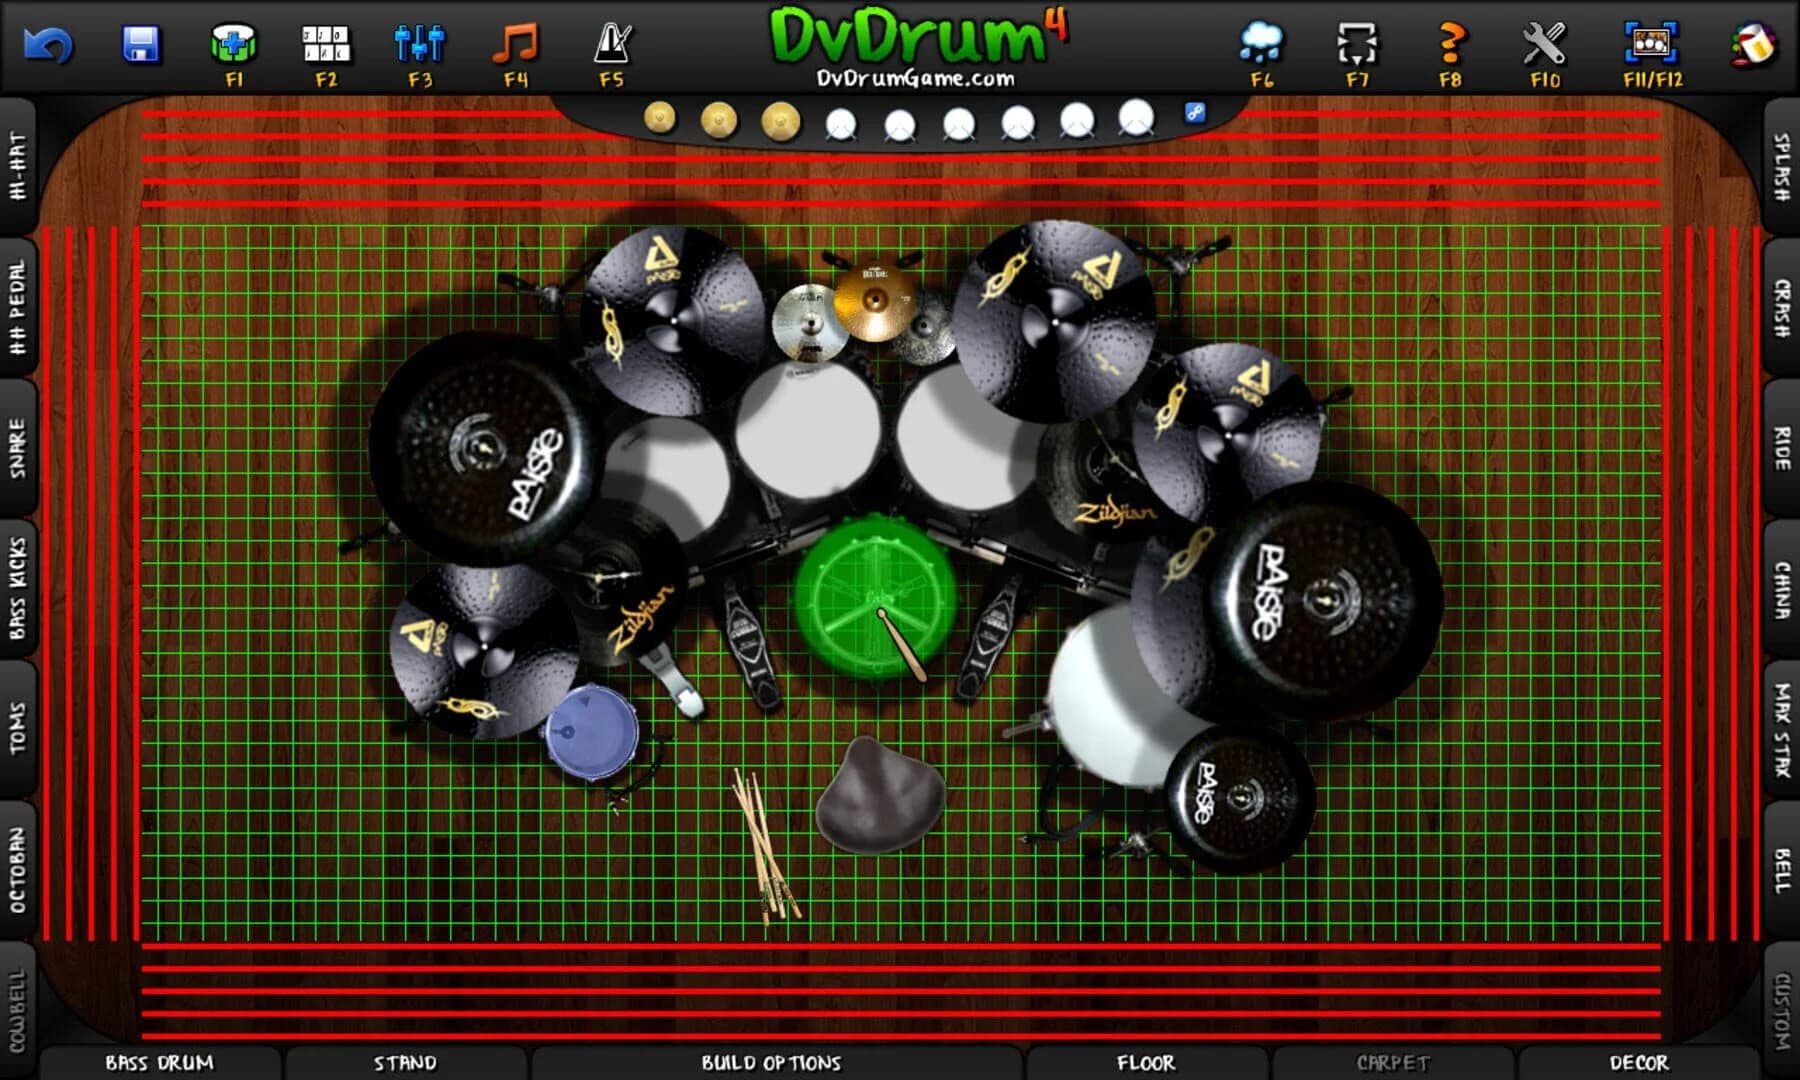1800x1080 pixels.
Task: Toggle fullscreen mode with F7 icon
Action: [x=1357, y=42]
